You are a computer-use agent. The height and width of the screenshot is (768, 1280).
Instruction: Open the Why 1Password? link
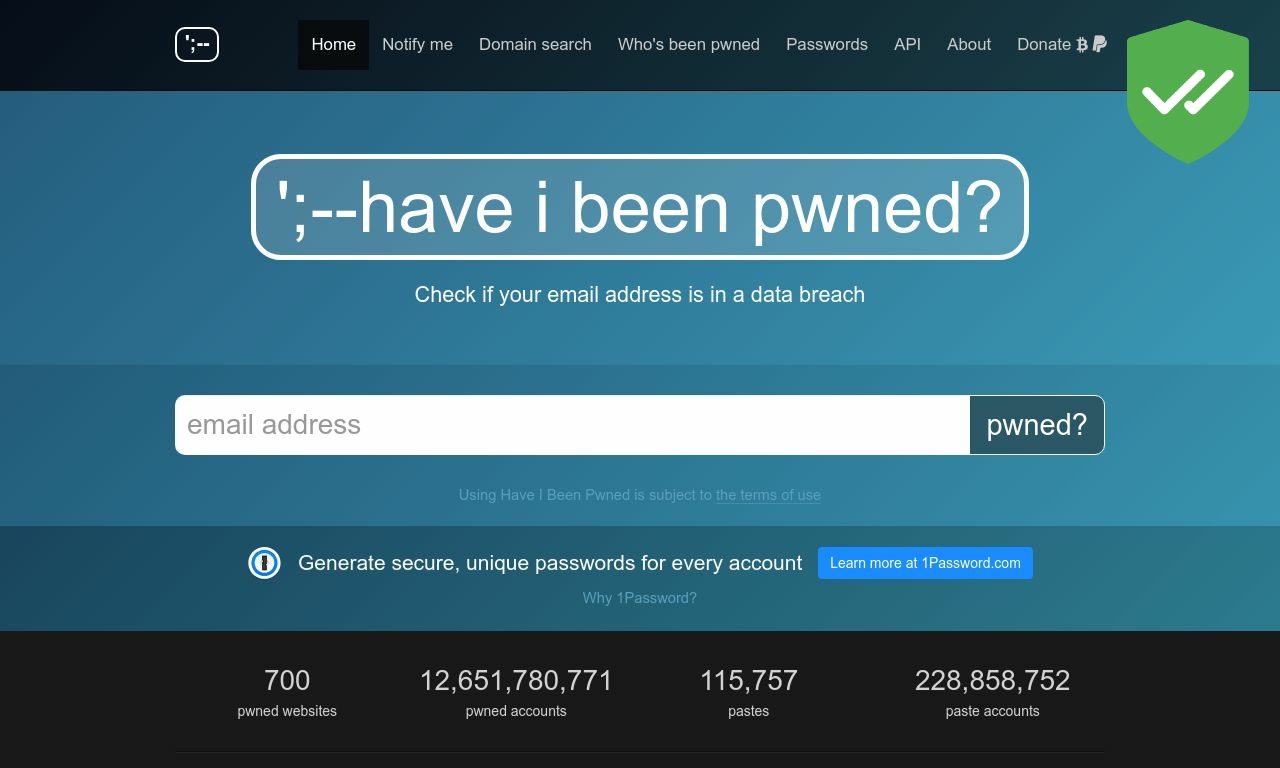tap(640, 598)
